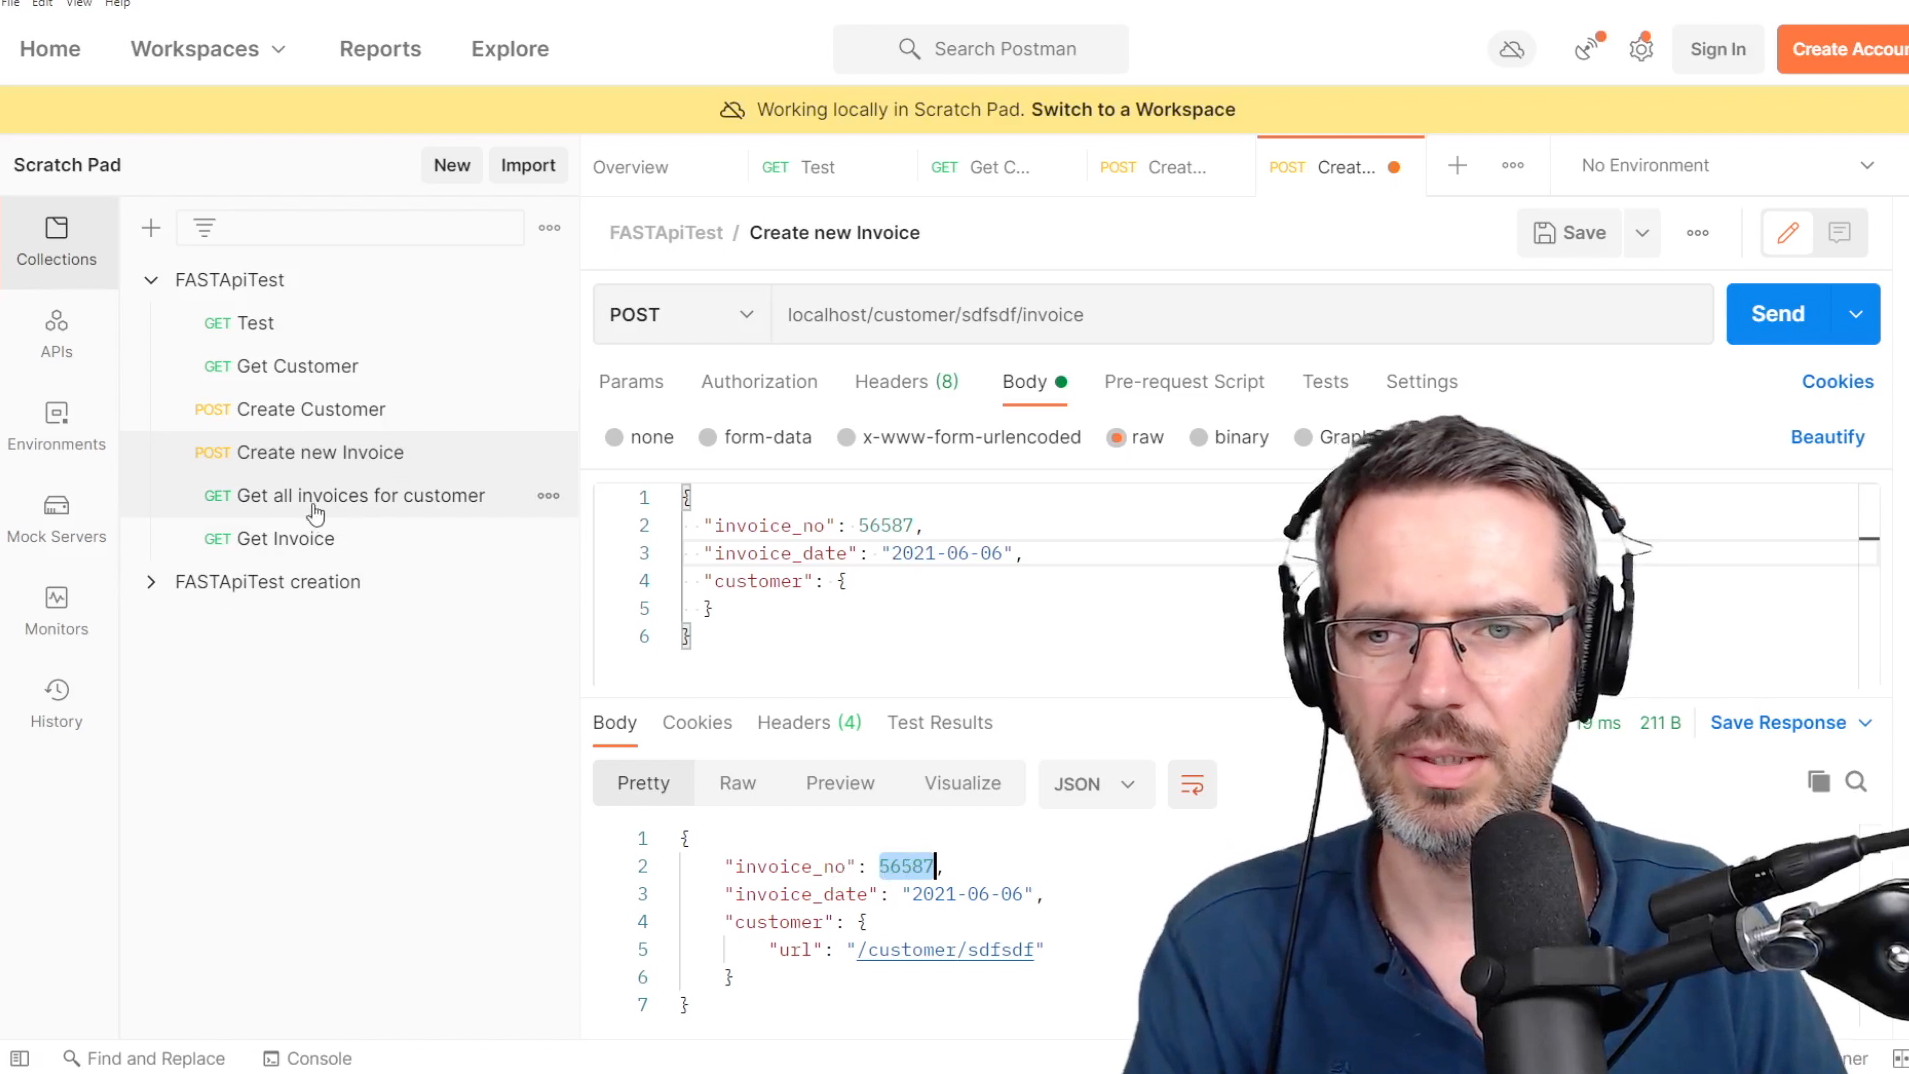This screenshot has width=1909, height=1074.
Task: Change the JSON response format dropdown
Action: pyautogui.click(x=1096, y=785)
